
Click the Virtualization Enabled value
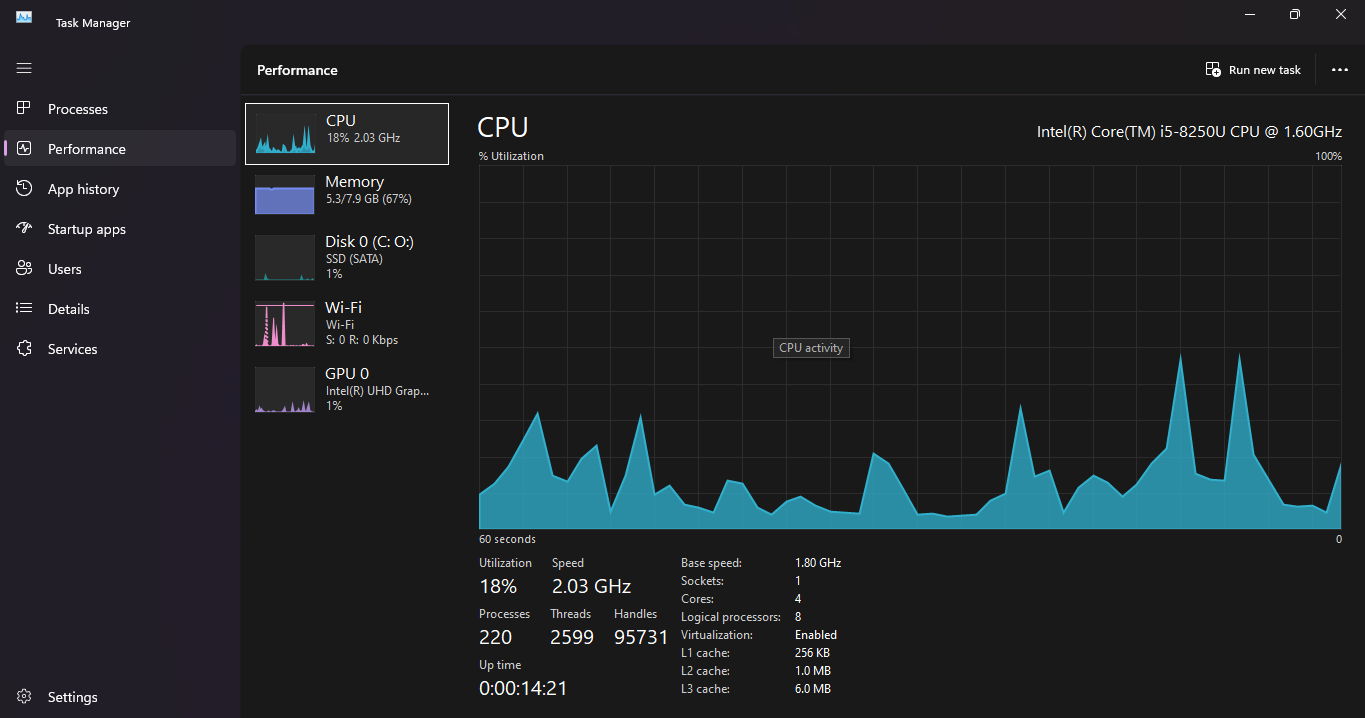pos(816,635)
